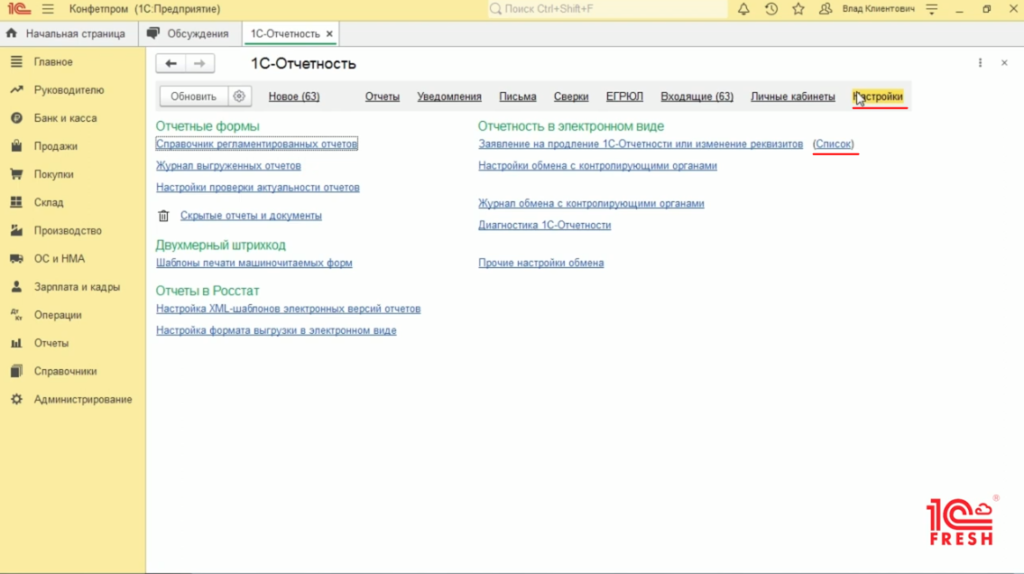Open the Новое (63) section
The height and width of the screenshot is (574, 1024).
coord(294,97)
